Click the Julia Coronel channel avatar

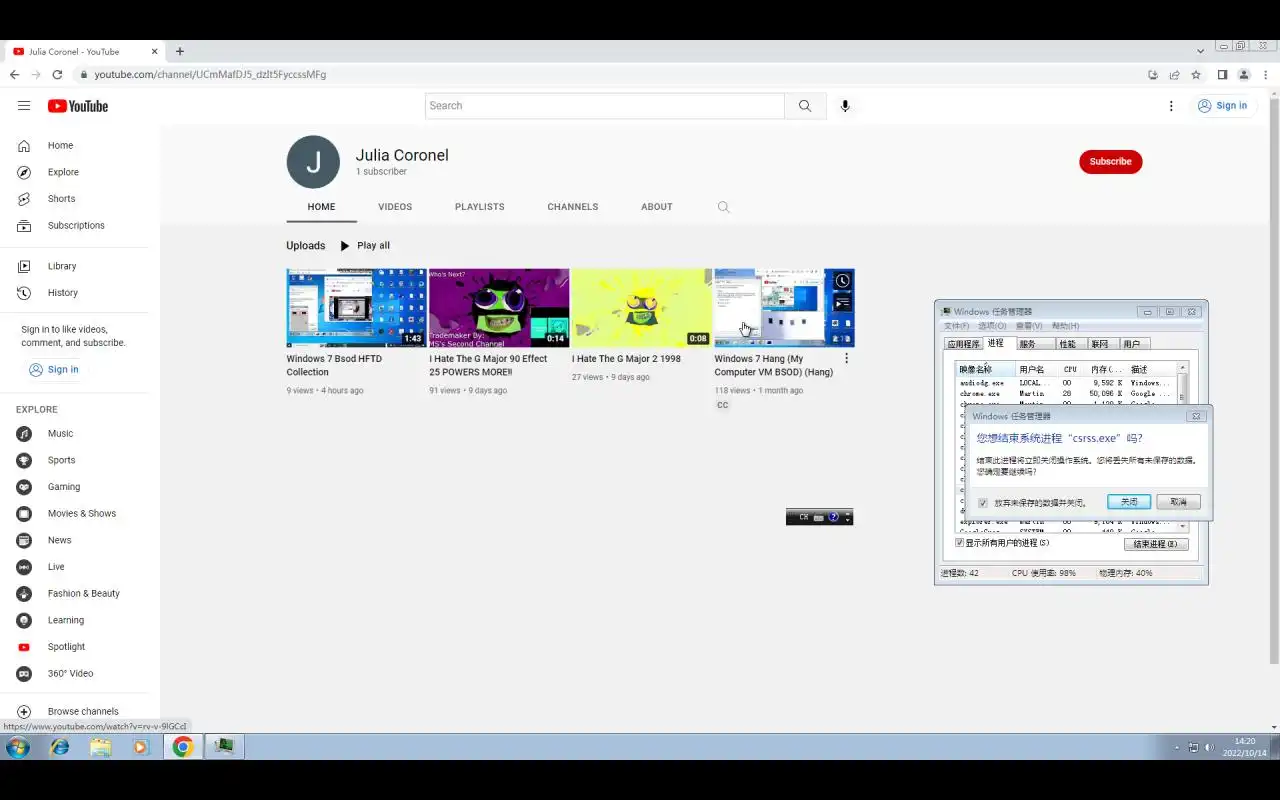coord(313,162)
